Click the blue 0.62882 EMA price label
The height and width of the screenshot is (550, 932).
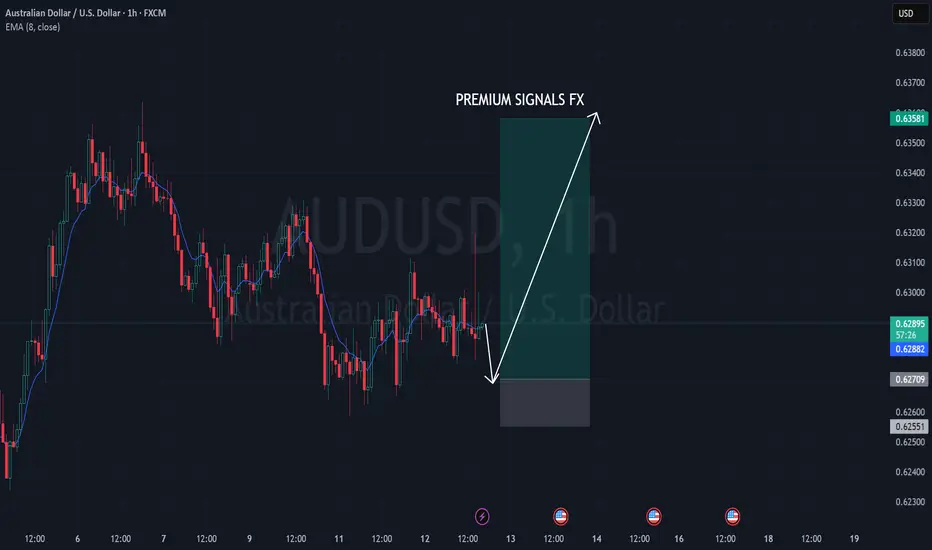909,349
